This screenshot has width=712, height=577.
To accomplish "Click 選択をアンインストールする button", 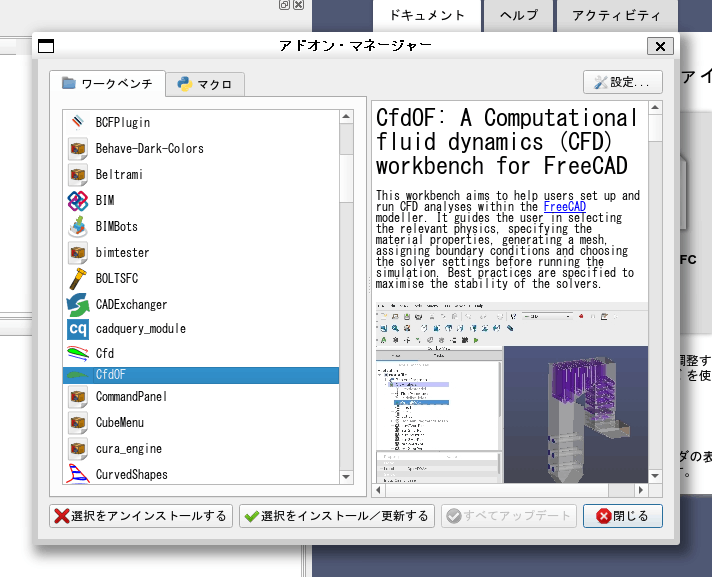I will [141, 516].
